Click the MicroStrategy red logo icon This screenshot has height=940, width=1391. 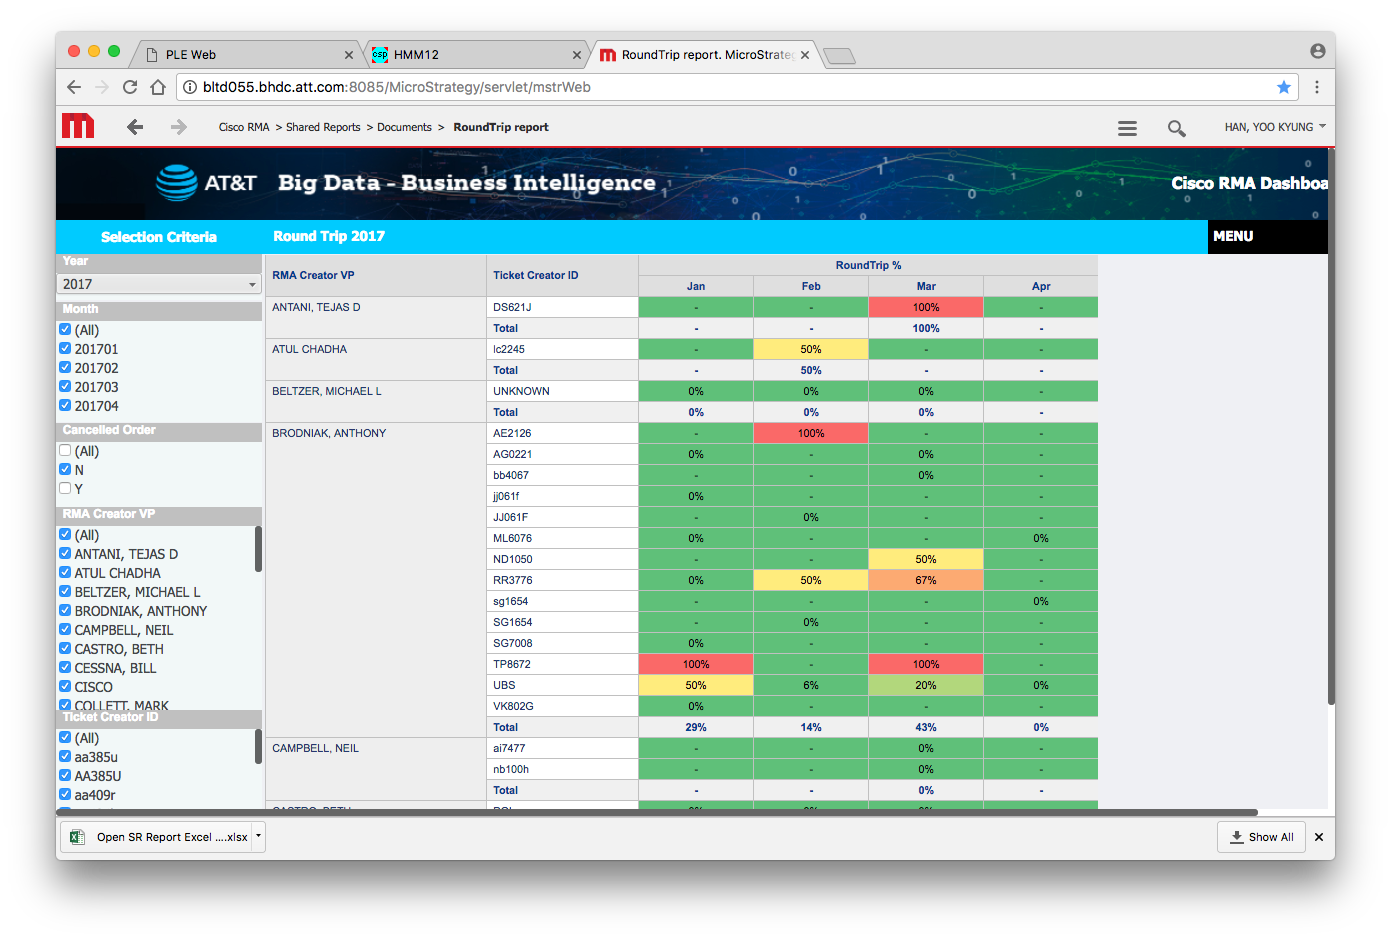click(x=78, y=126)
